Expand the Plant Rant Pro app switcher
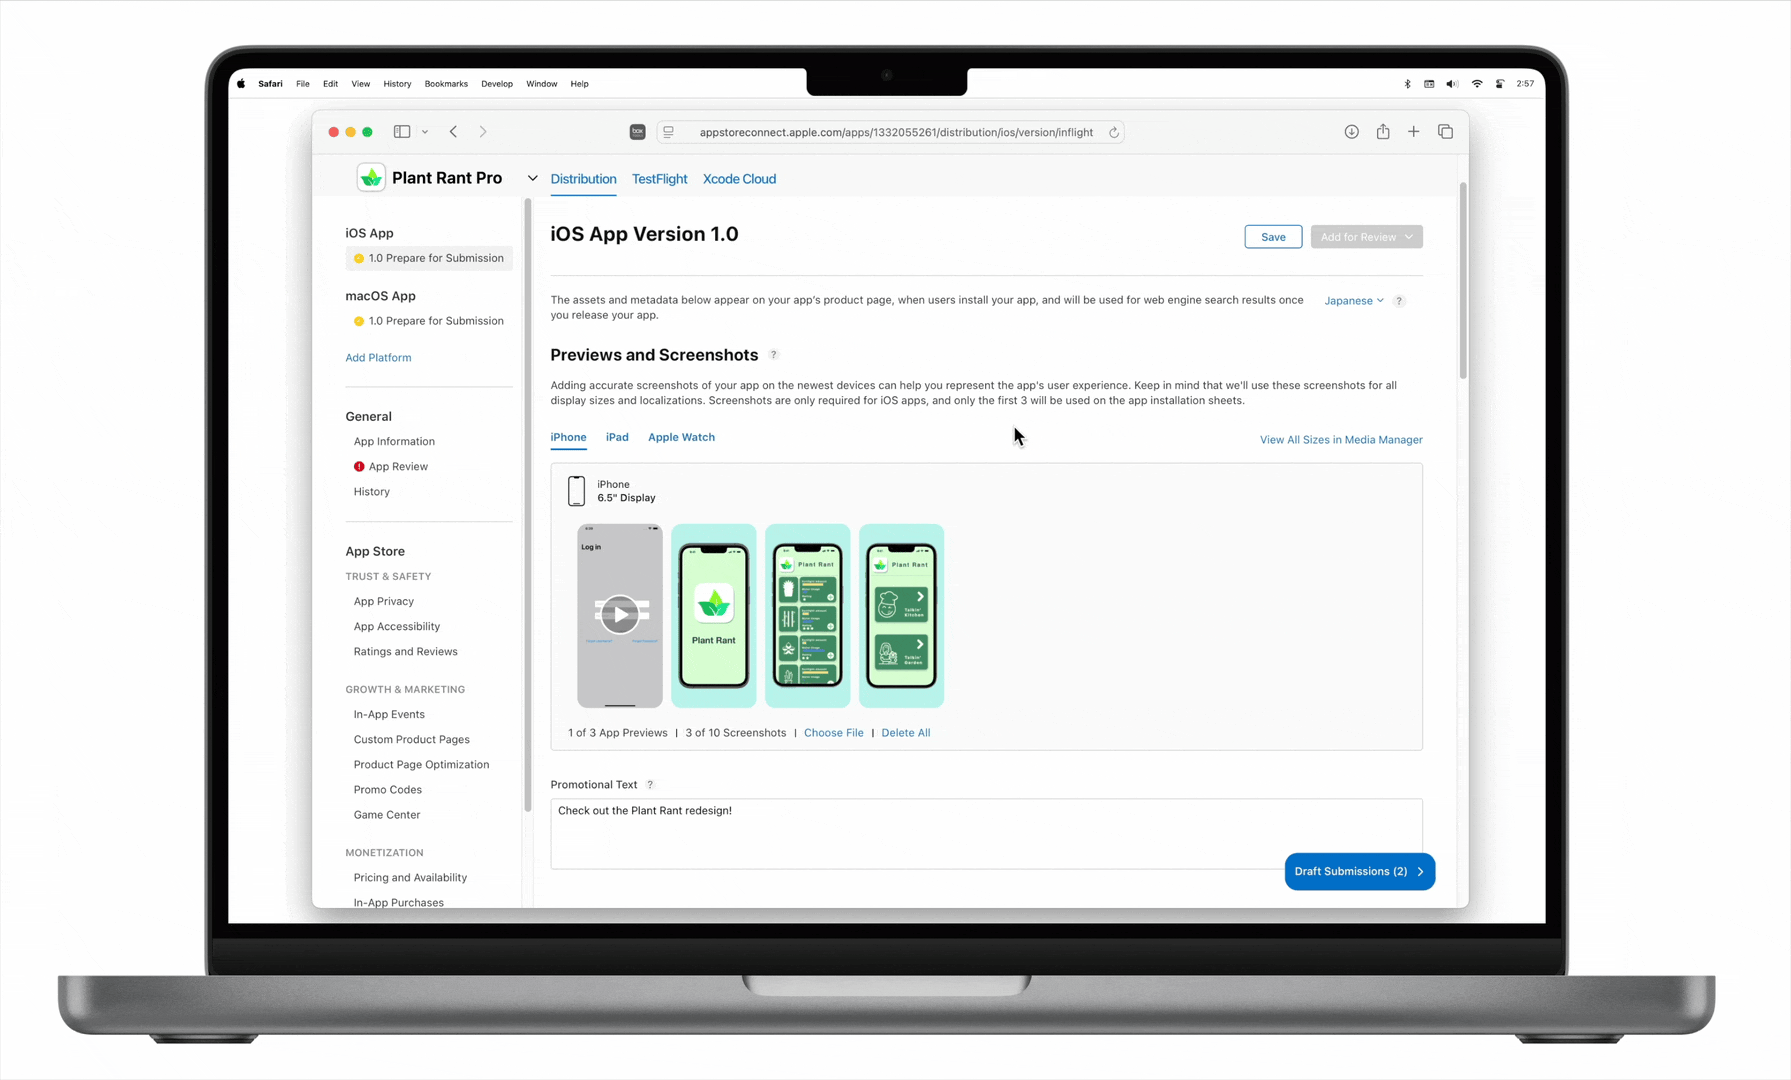Image resolution: width=1791 pixels, height=1080 pixels. [x=533, y=179]
